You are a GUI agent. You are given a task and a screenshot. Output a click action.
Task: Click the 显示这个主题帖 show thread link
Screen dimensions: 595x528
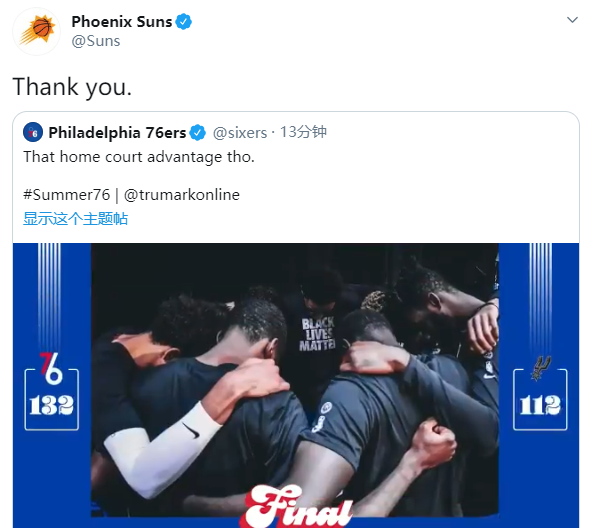coord(76,219)
